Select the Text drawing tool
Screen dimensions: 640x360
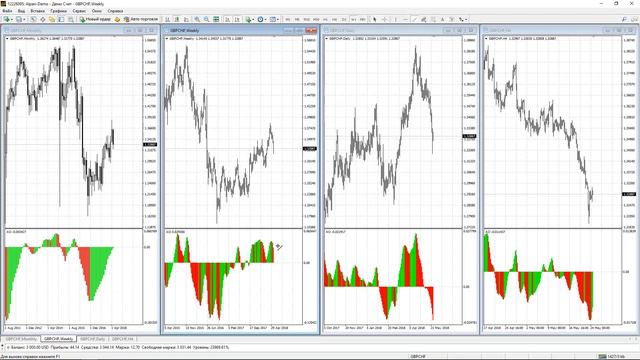442,19
